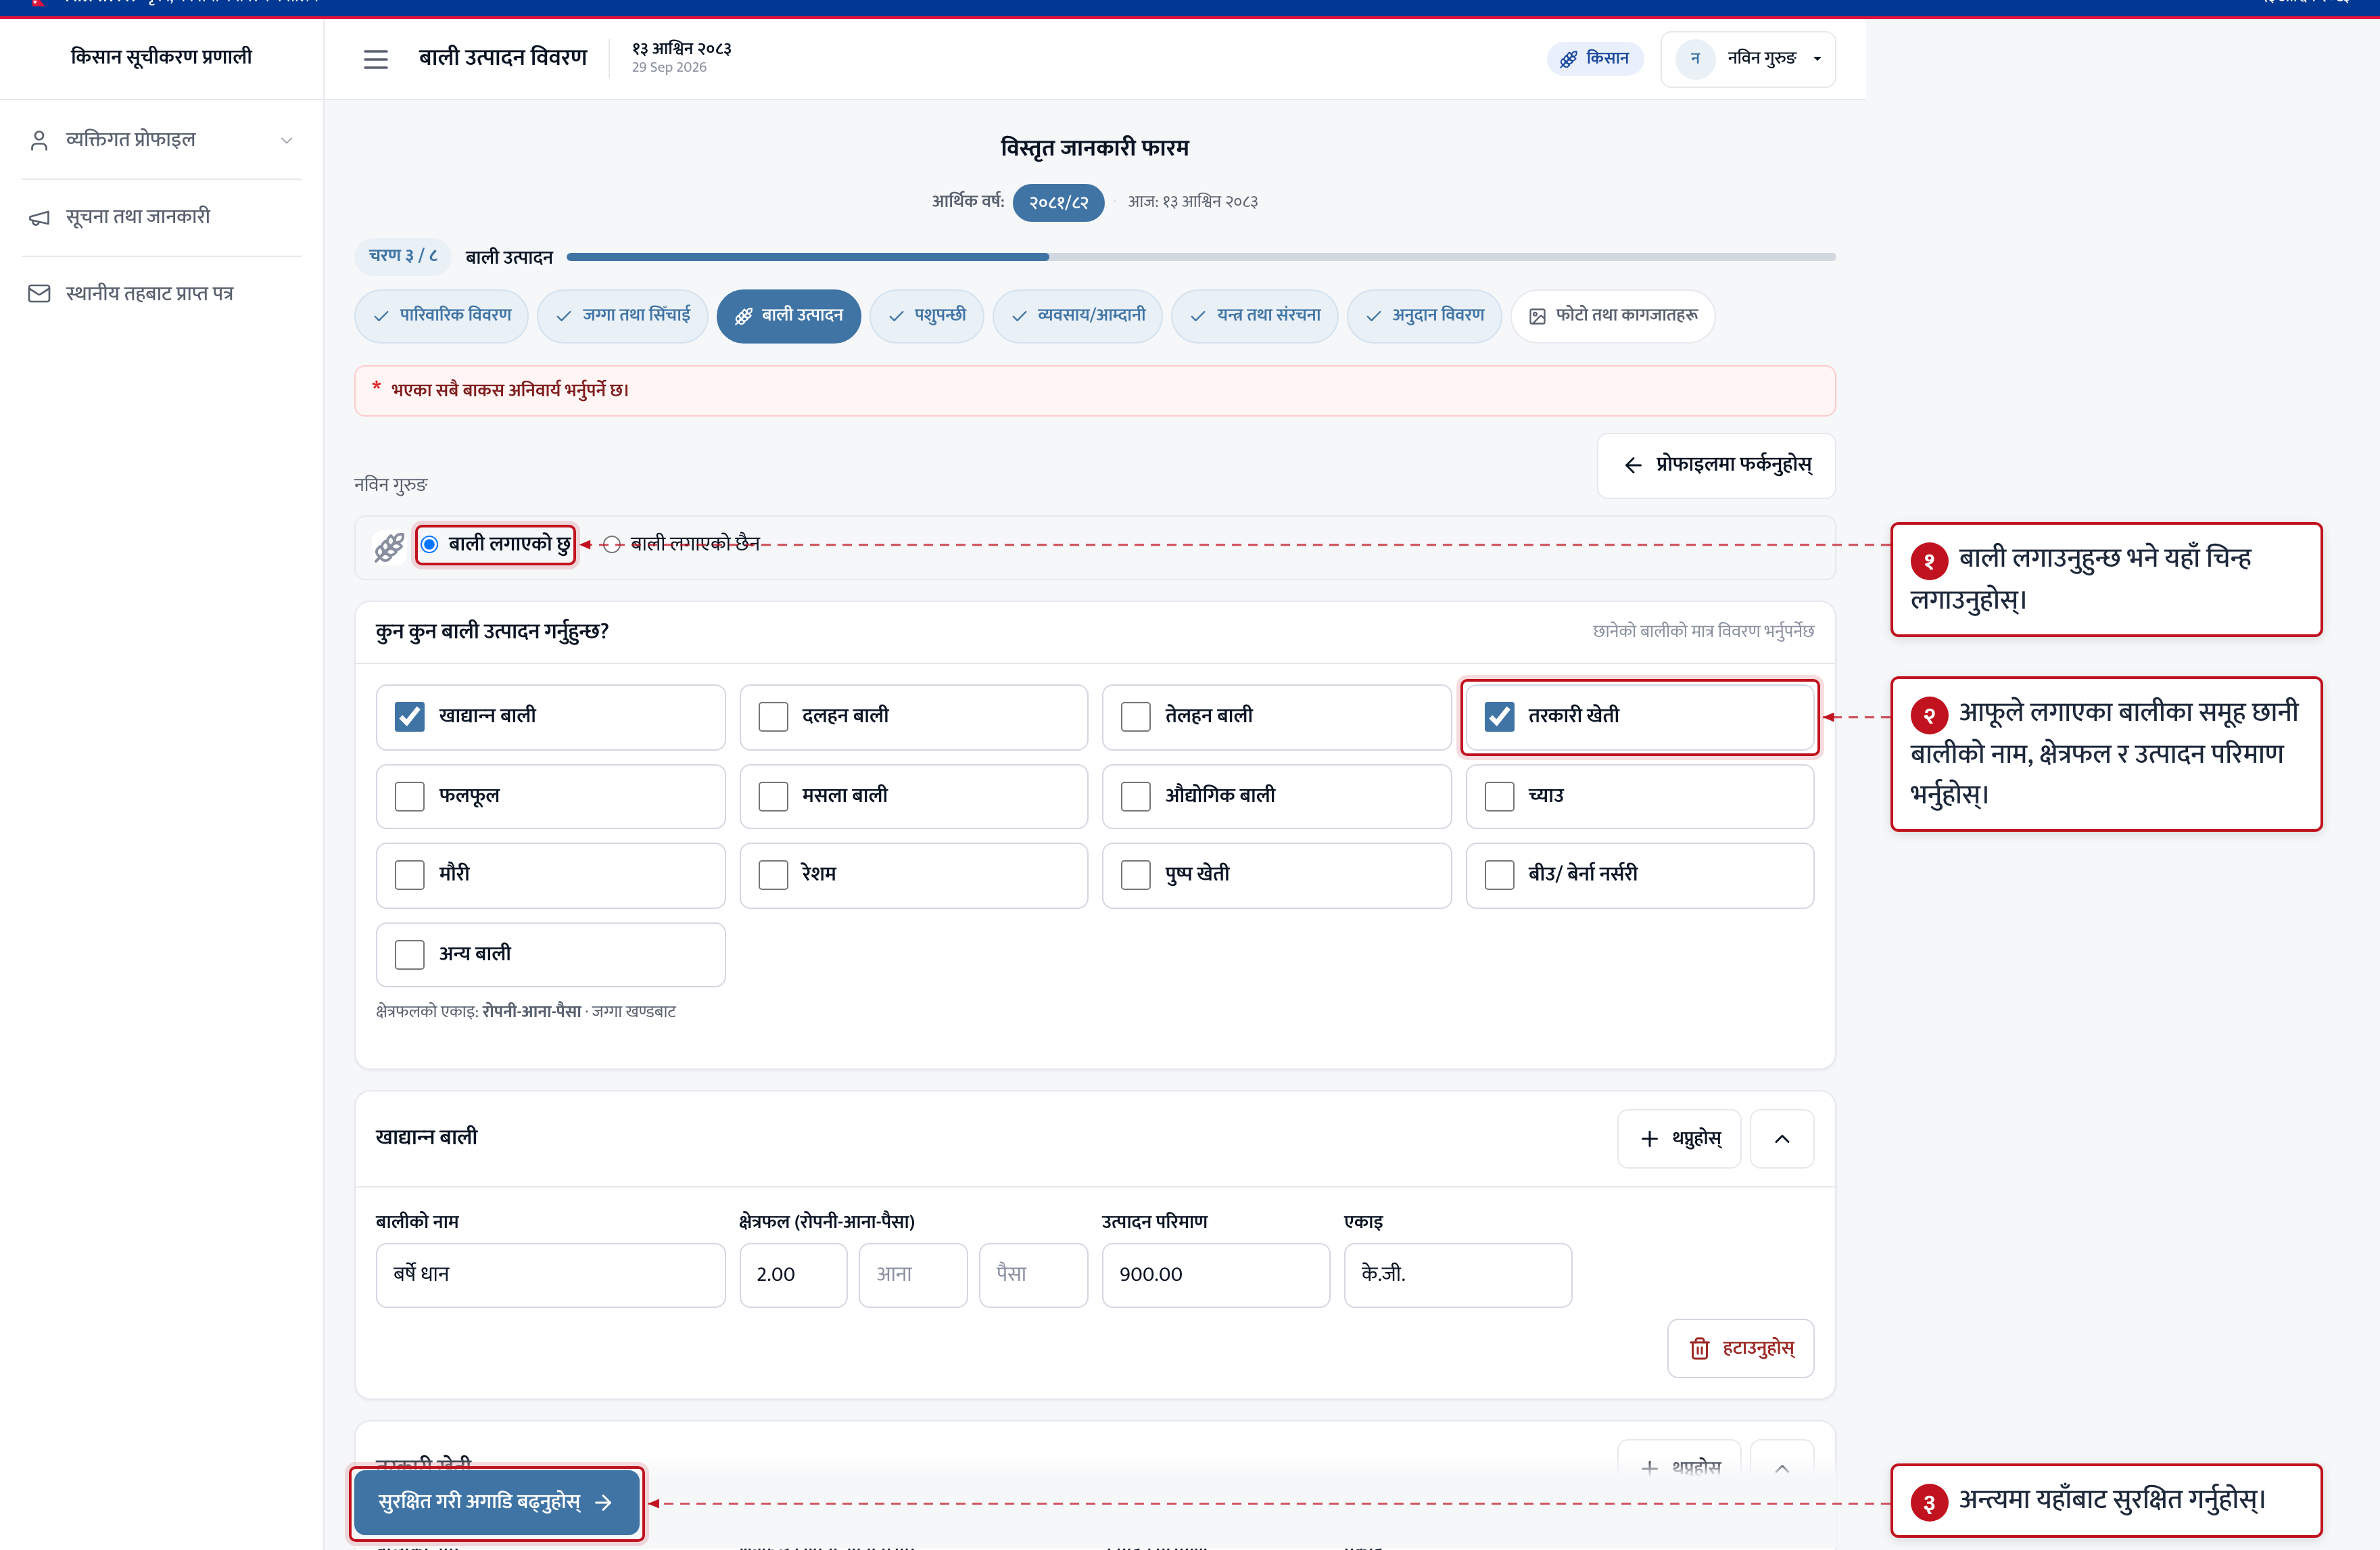This screenshot has width=2380, height=1550.
Task: Check the पुष्प खेती checkbox
Action: 1135,875
